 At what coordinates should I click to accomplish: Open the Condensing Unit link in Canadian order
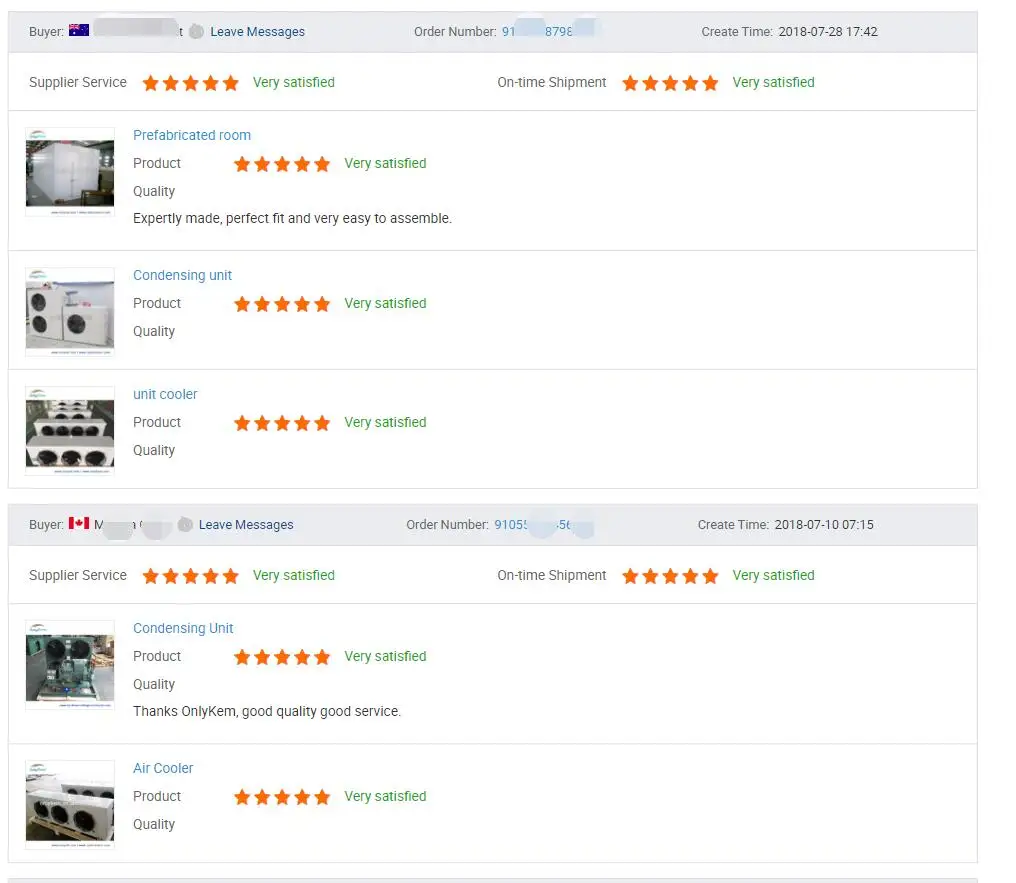click(x=183, y=628)
